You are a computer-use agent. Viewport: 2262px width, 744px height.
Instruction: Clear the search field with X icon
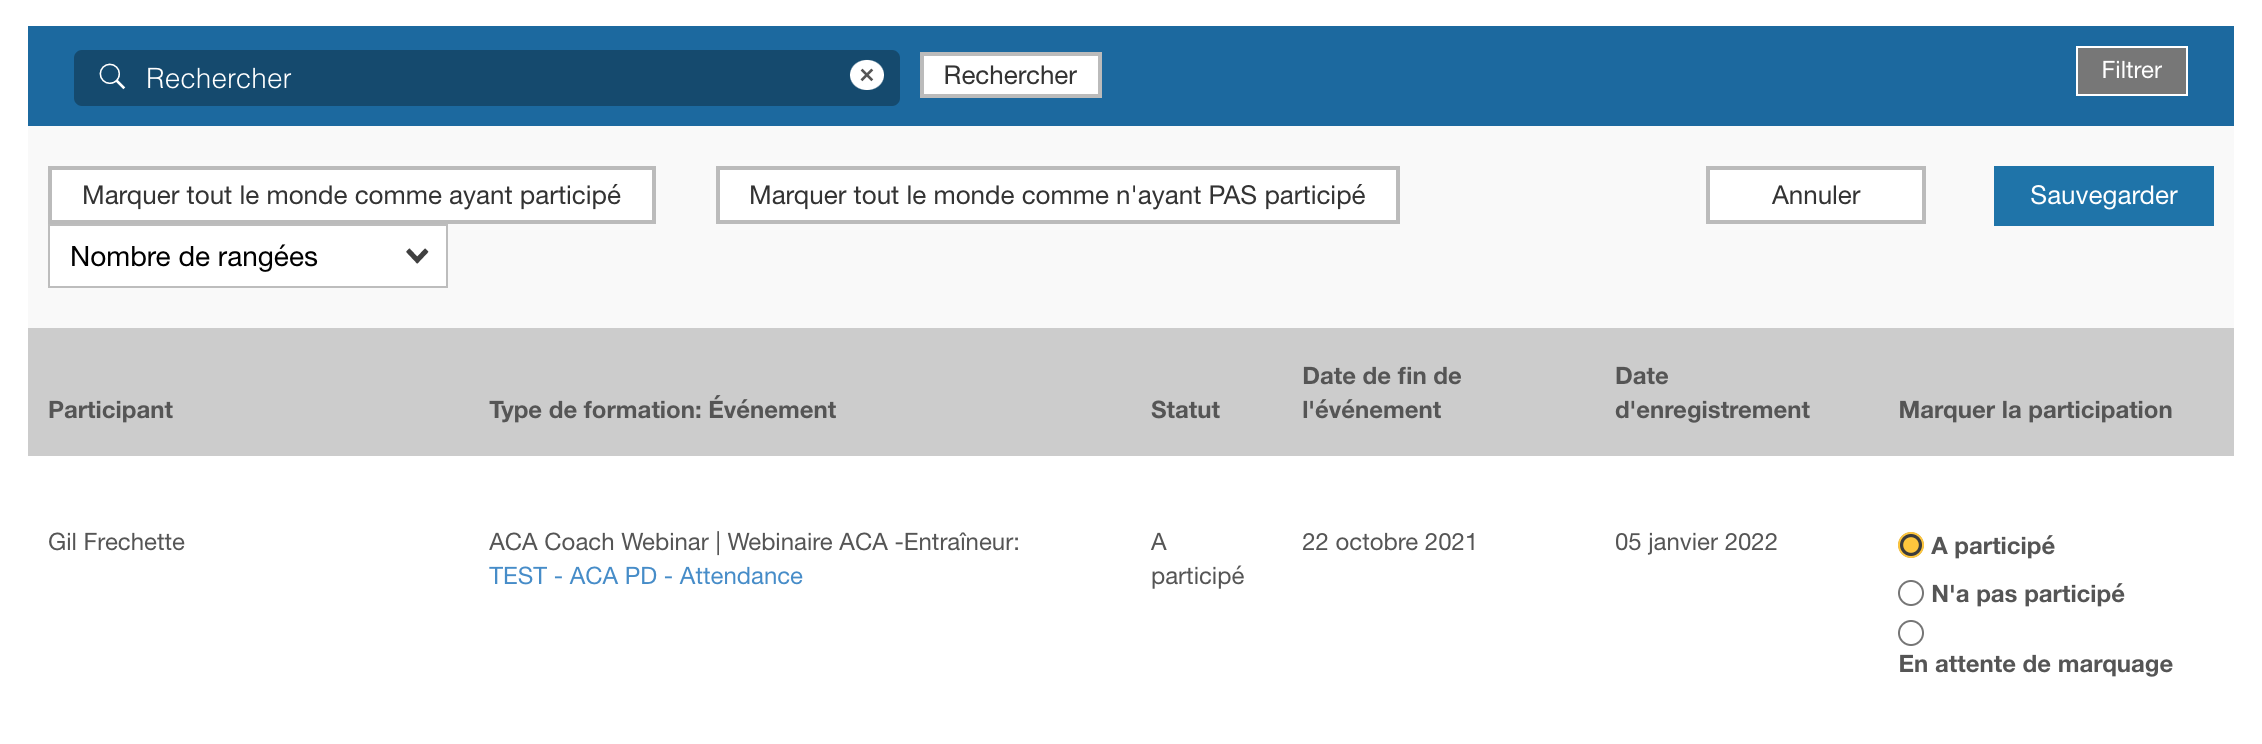tap(866, 75)
